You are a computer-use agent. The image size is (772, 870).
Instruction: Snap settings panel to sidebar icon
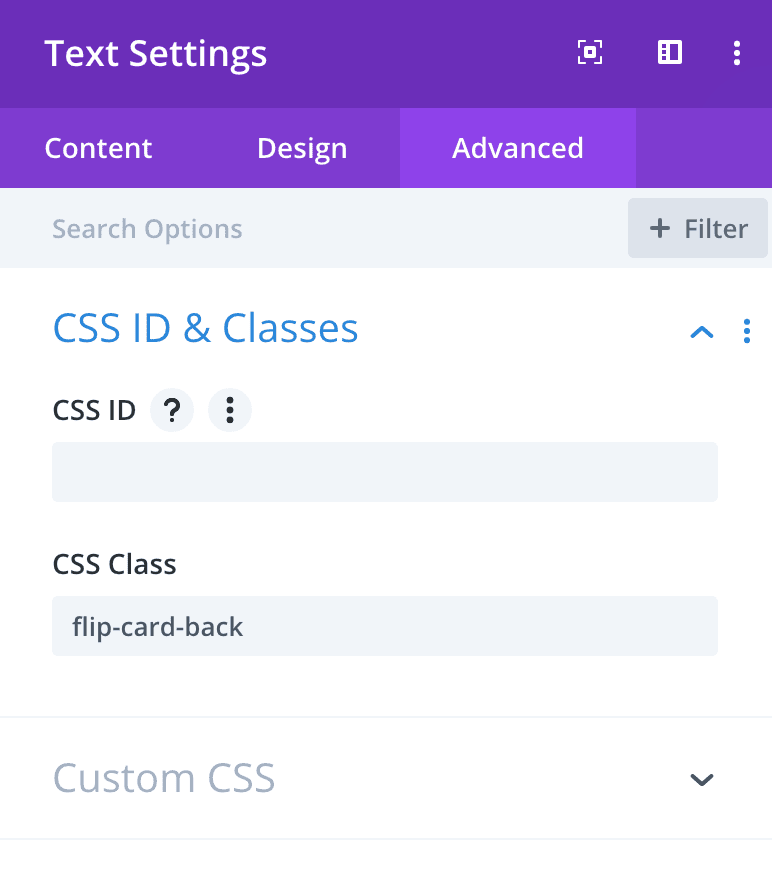tap(670, 53)
